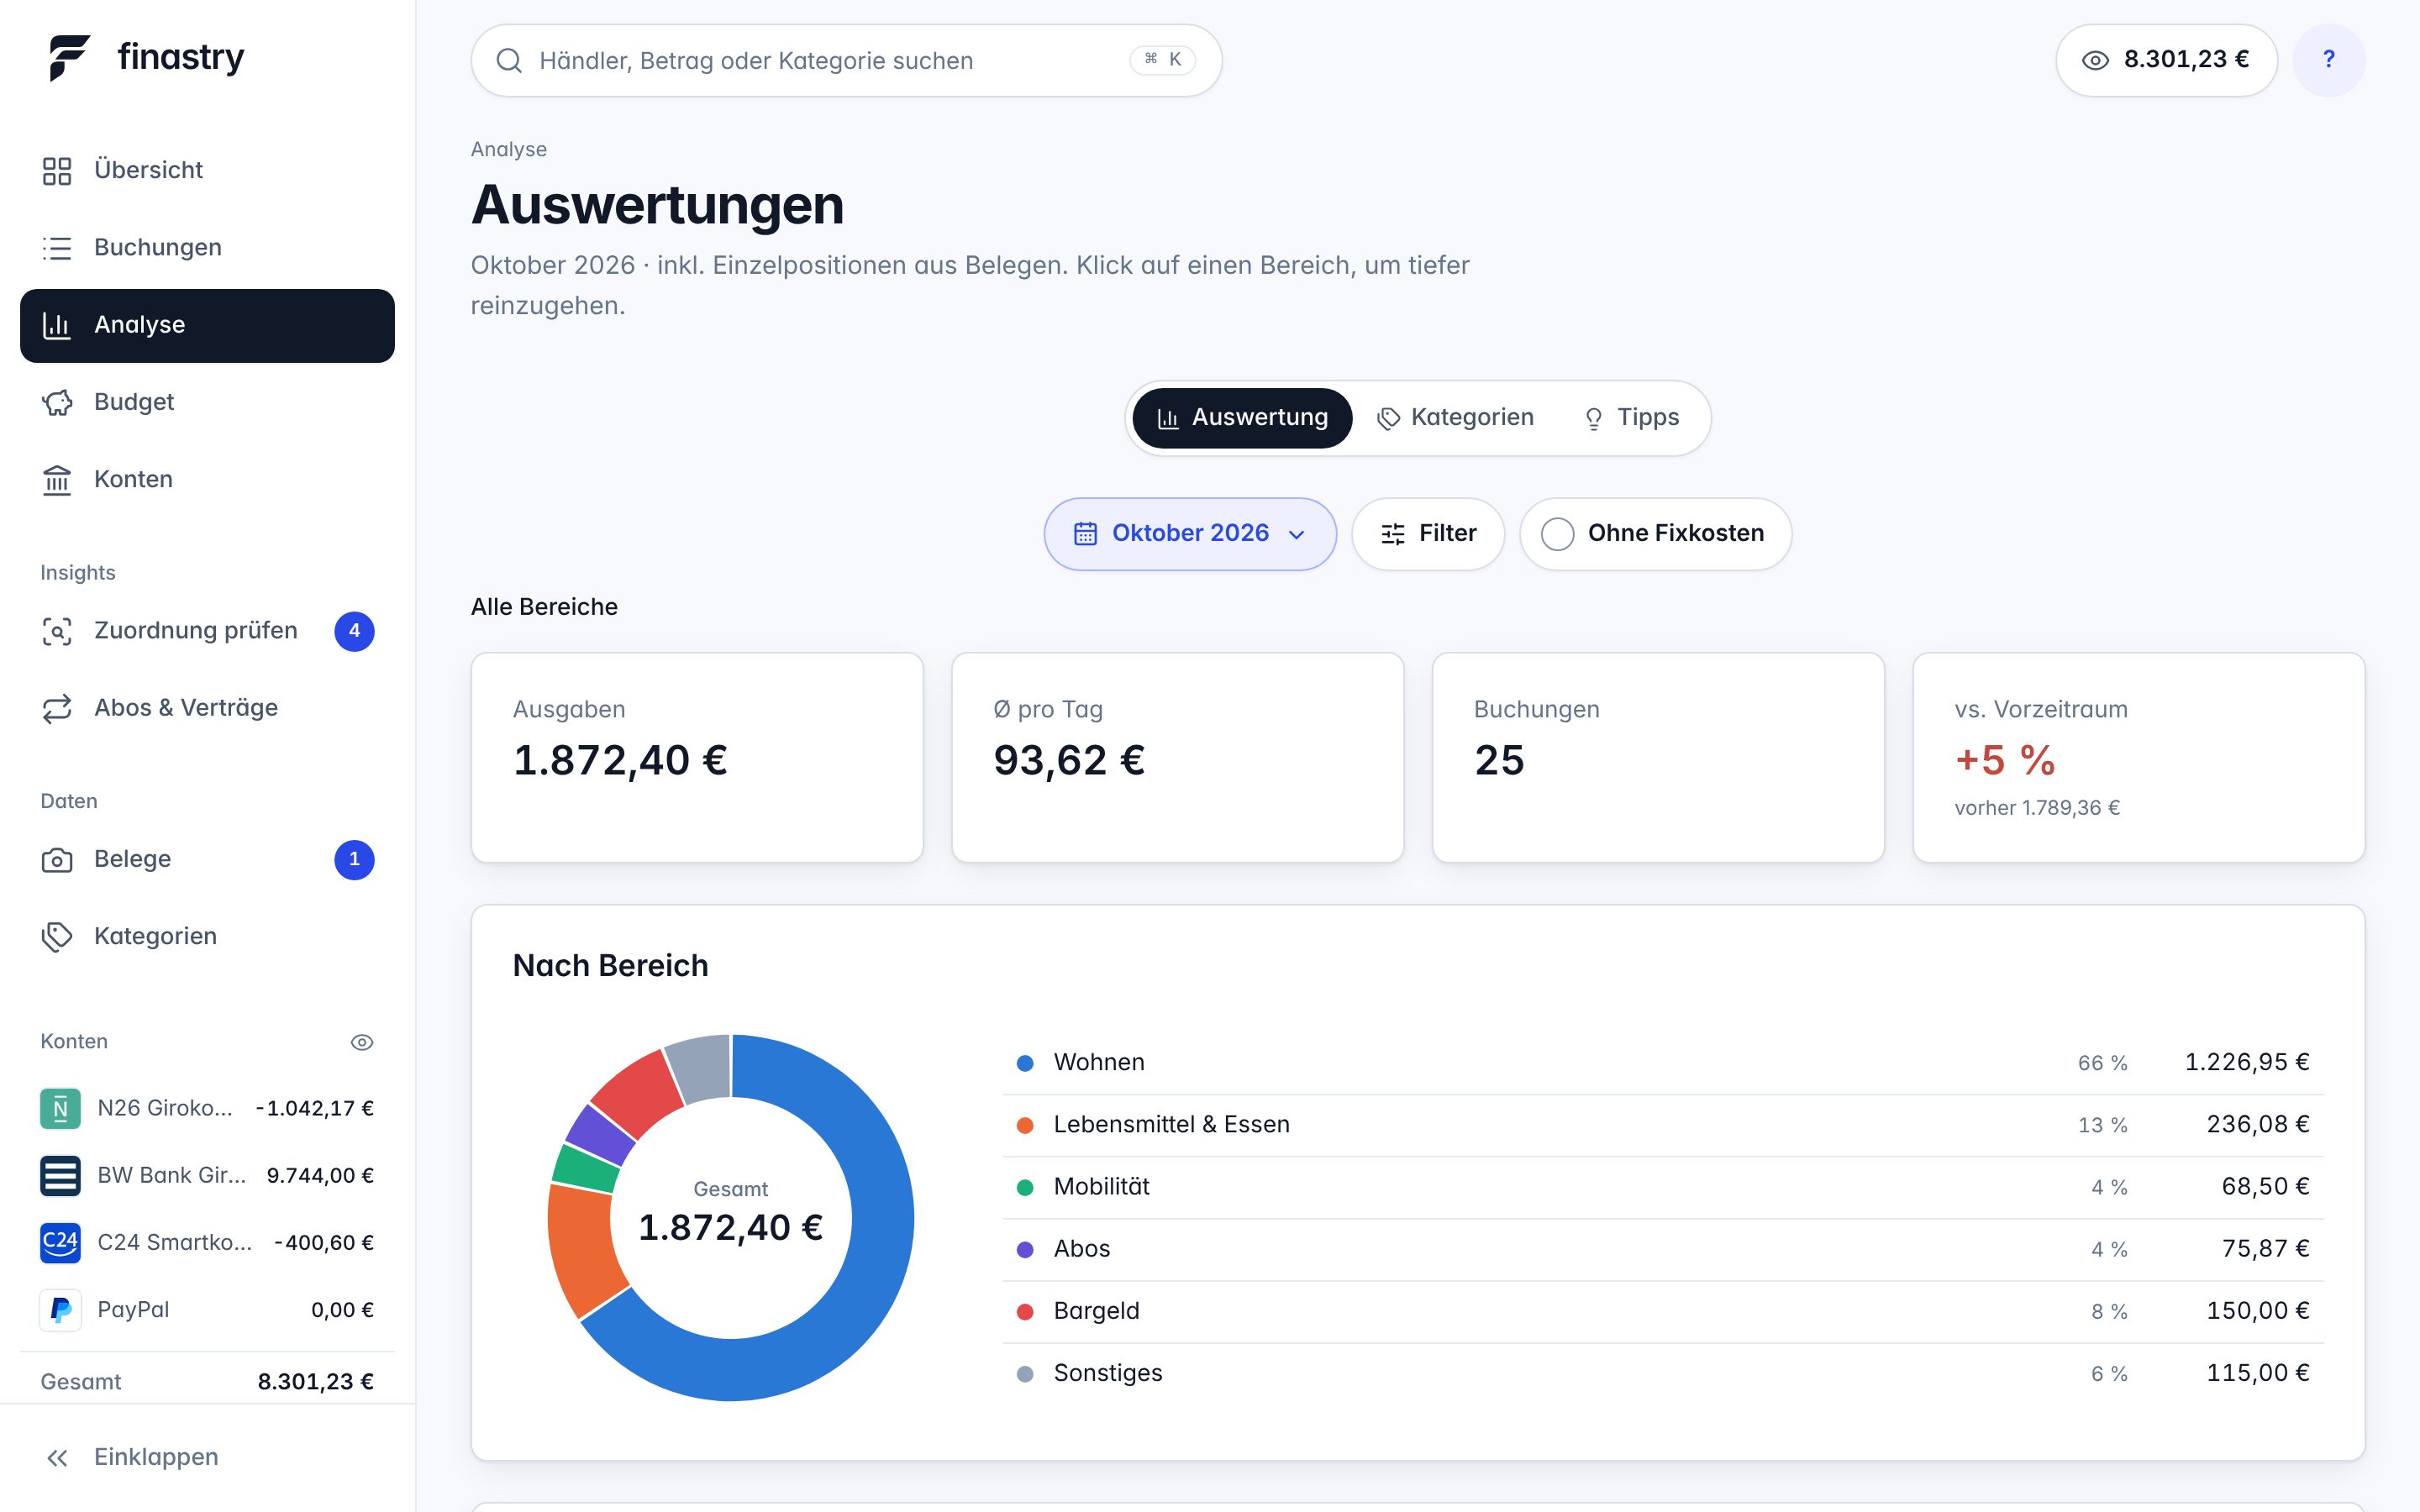Open the Sonstiges category row
This screenshot has height=1512, width=2420.
(x=1663, y=1373)
